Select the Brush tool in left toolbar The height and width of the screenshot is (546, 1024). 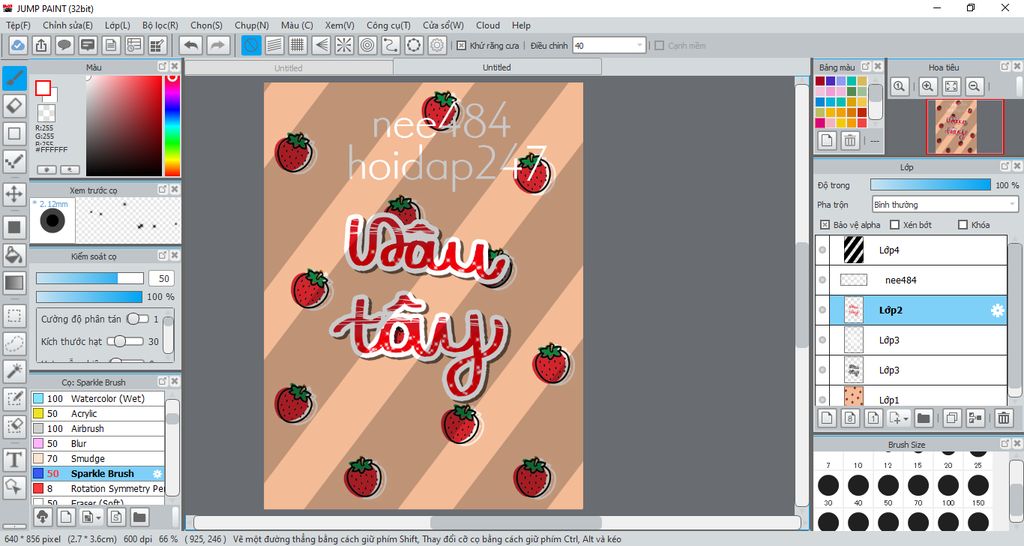point(14,78)
